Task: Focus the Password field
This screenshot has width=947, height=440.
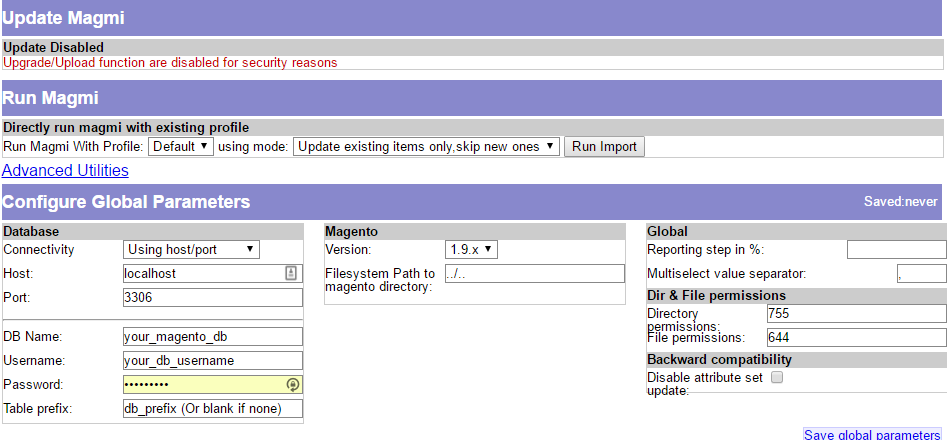Action: [213, 384]
